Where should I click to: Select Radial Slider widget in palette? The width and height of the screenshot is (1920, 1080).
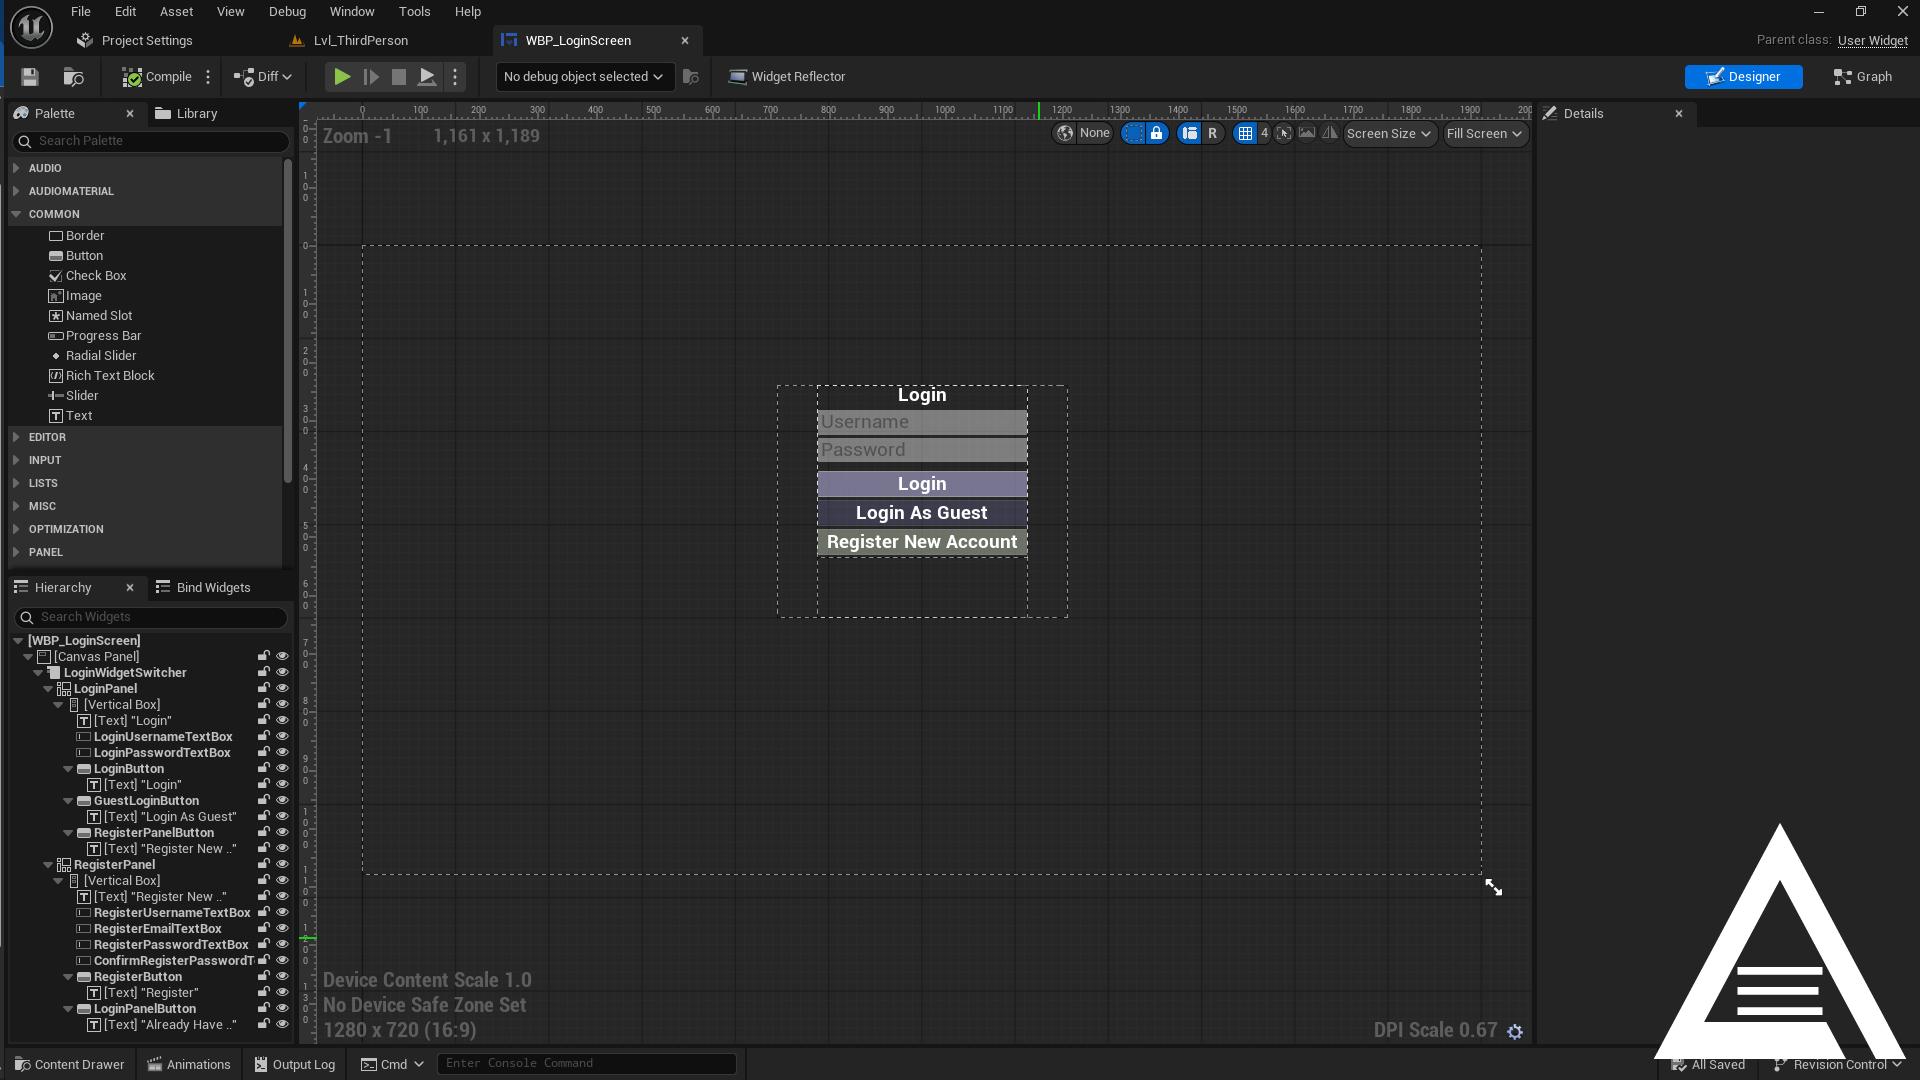click(92, 356)
